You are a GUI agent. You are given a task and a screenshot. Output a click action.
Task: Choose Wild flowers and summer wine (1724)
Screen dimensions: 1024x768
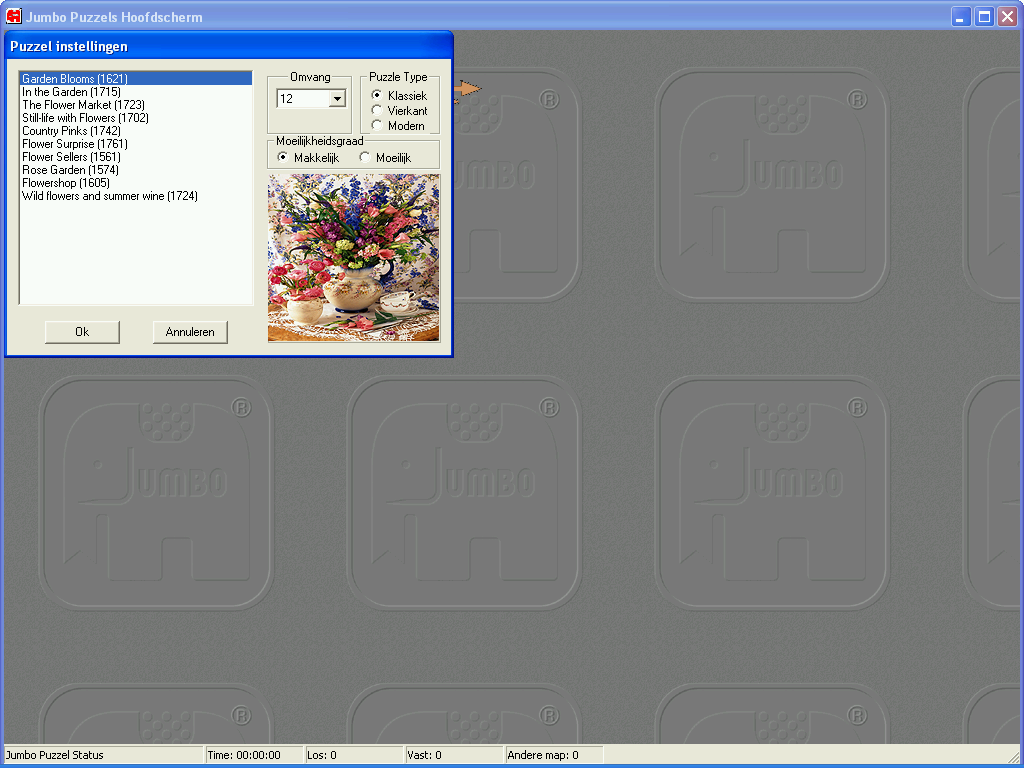coord(136,196)
